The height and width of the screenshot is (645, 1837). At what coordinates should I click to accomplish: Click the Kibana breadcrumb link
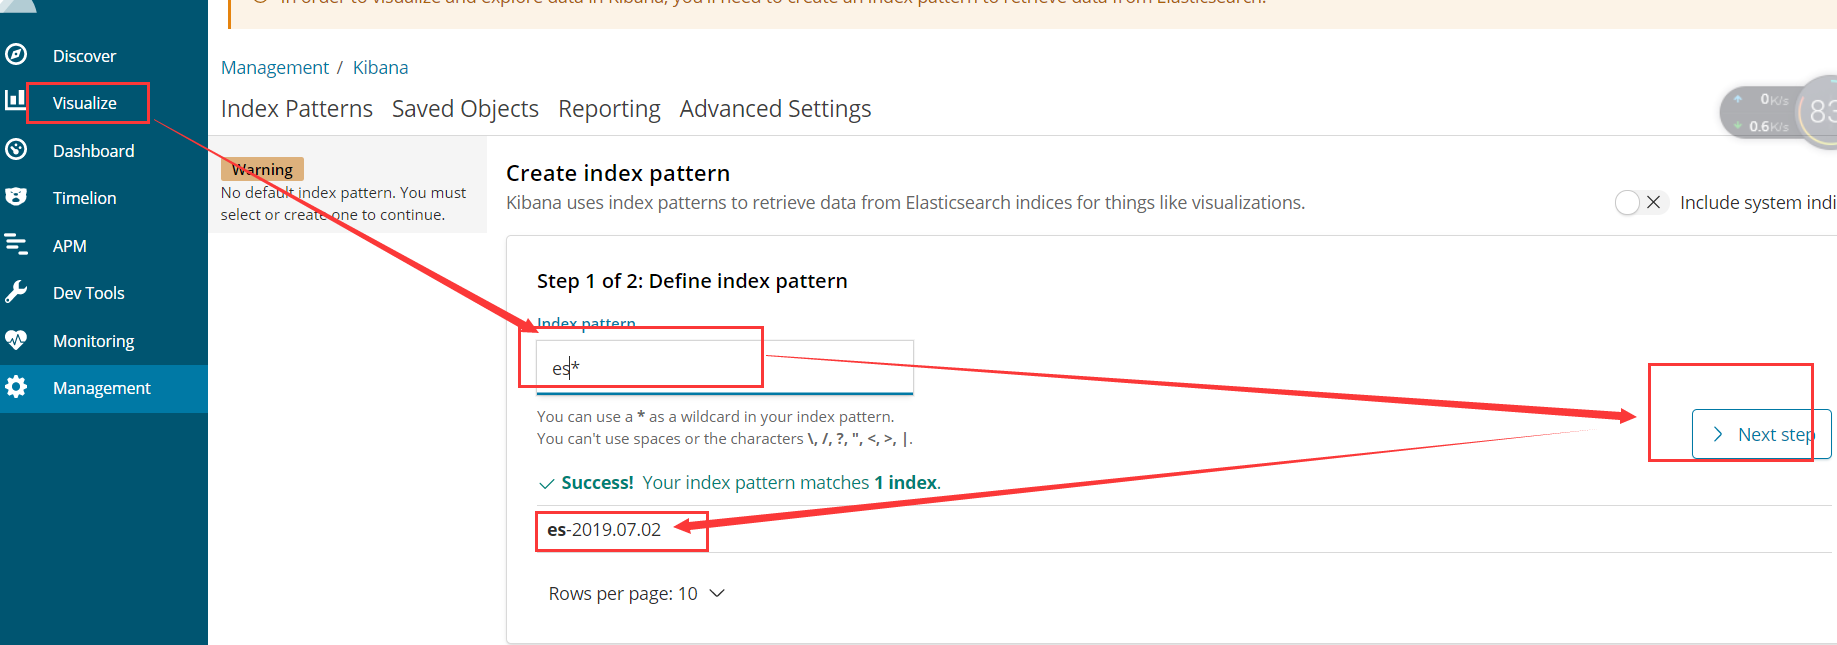pos(380,67)
